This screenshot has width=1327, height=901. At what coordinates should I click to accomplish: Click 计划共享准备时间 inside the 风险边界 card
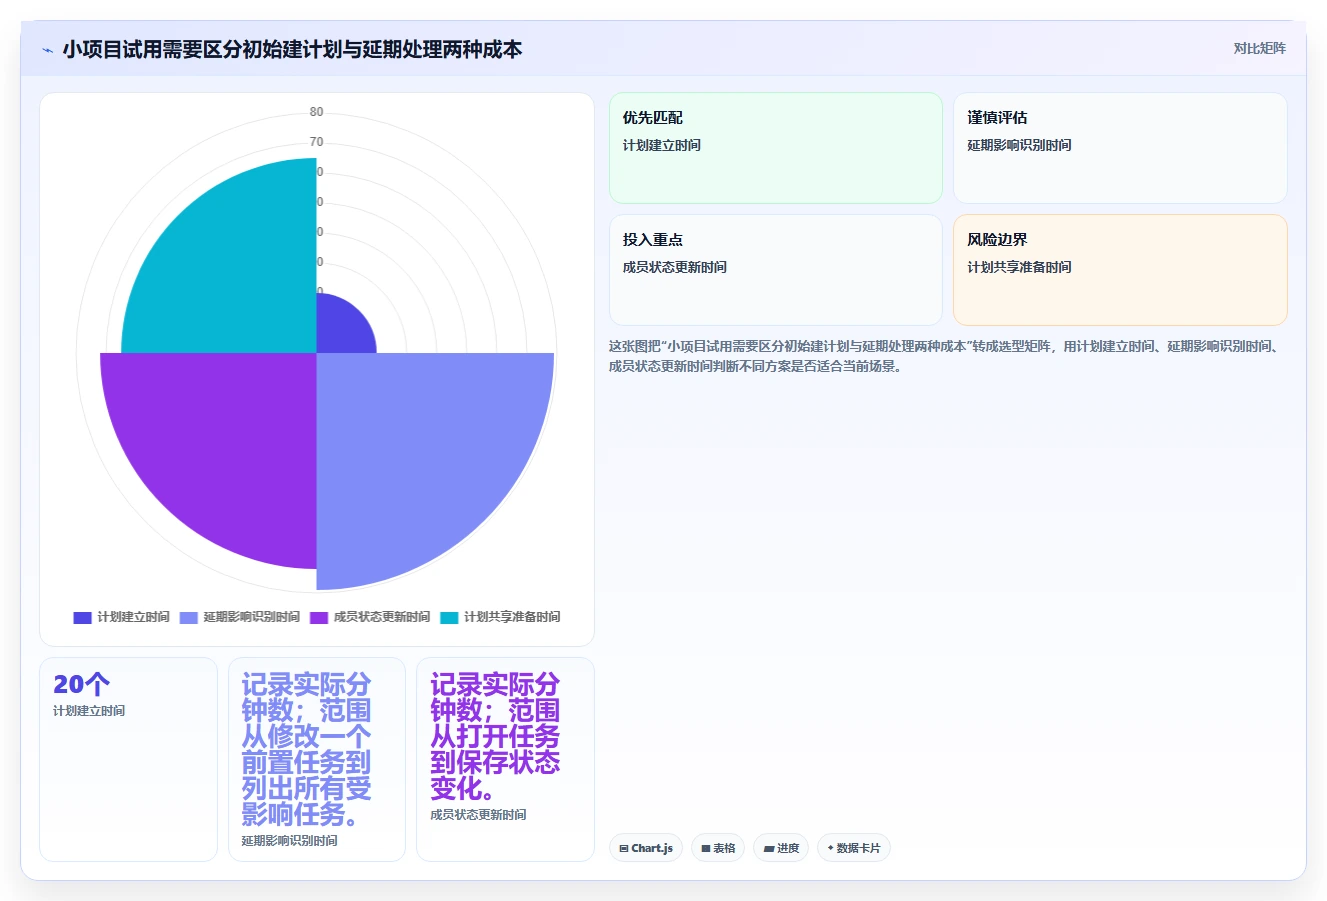click(x=1019, y=267)
